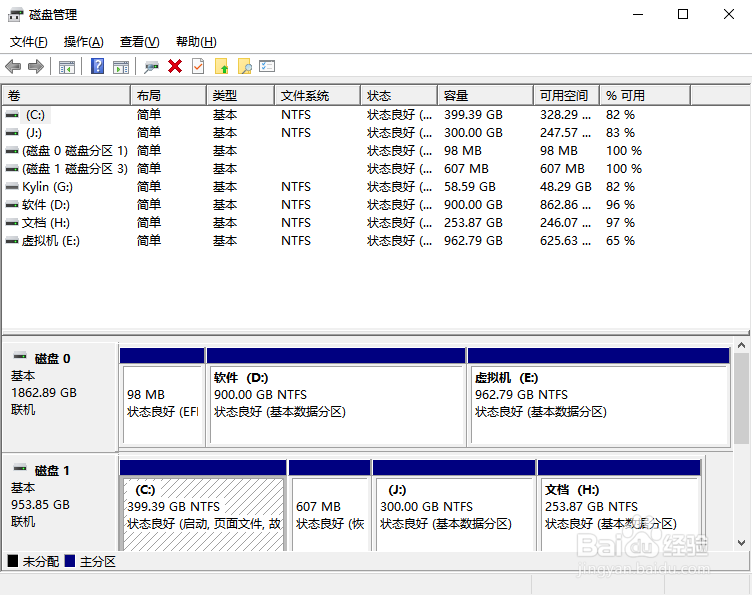Open the 帮助(H) menu
Image resolution: width=752 pixels, height=595 pixels.
click(x=196, y=42)
